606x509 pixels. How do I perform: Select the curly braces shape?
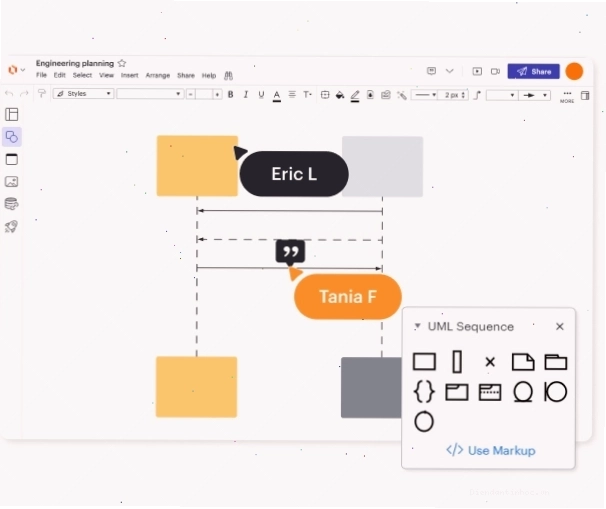tap(424, 392)
